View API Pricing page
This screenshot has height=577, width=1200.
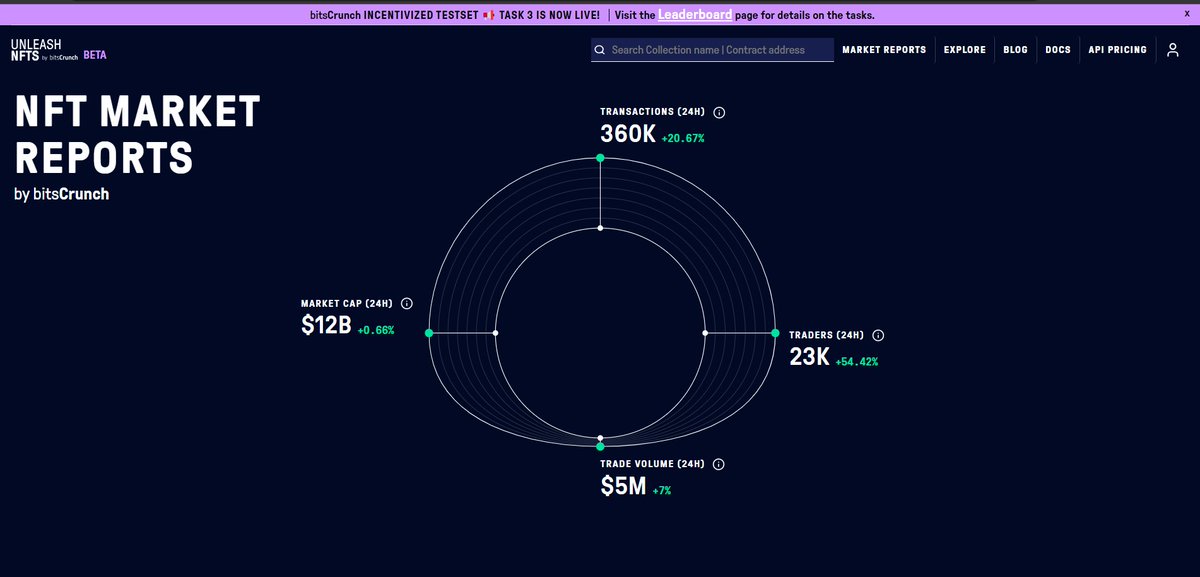pos(1118,50)
